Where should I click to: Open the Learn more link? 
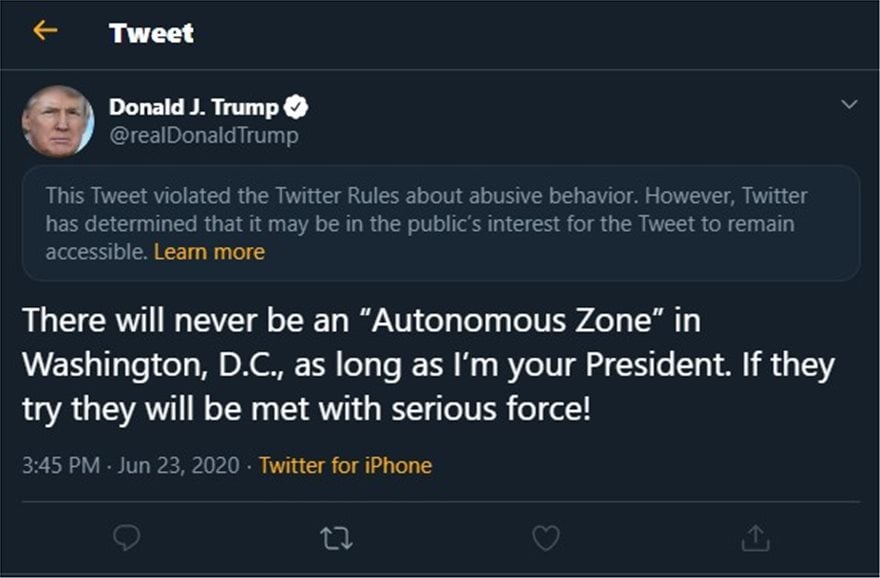pos(209,252)
